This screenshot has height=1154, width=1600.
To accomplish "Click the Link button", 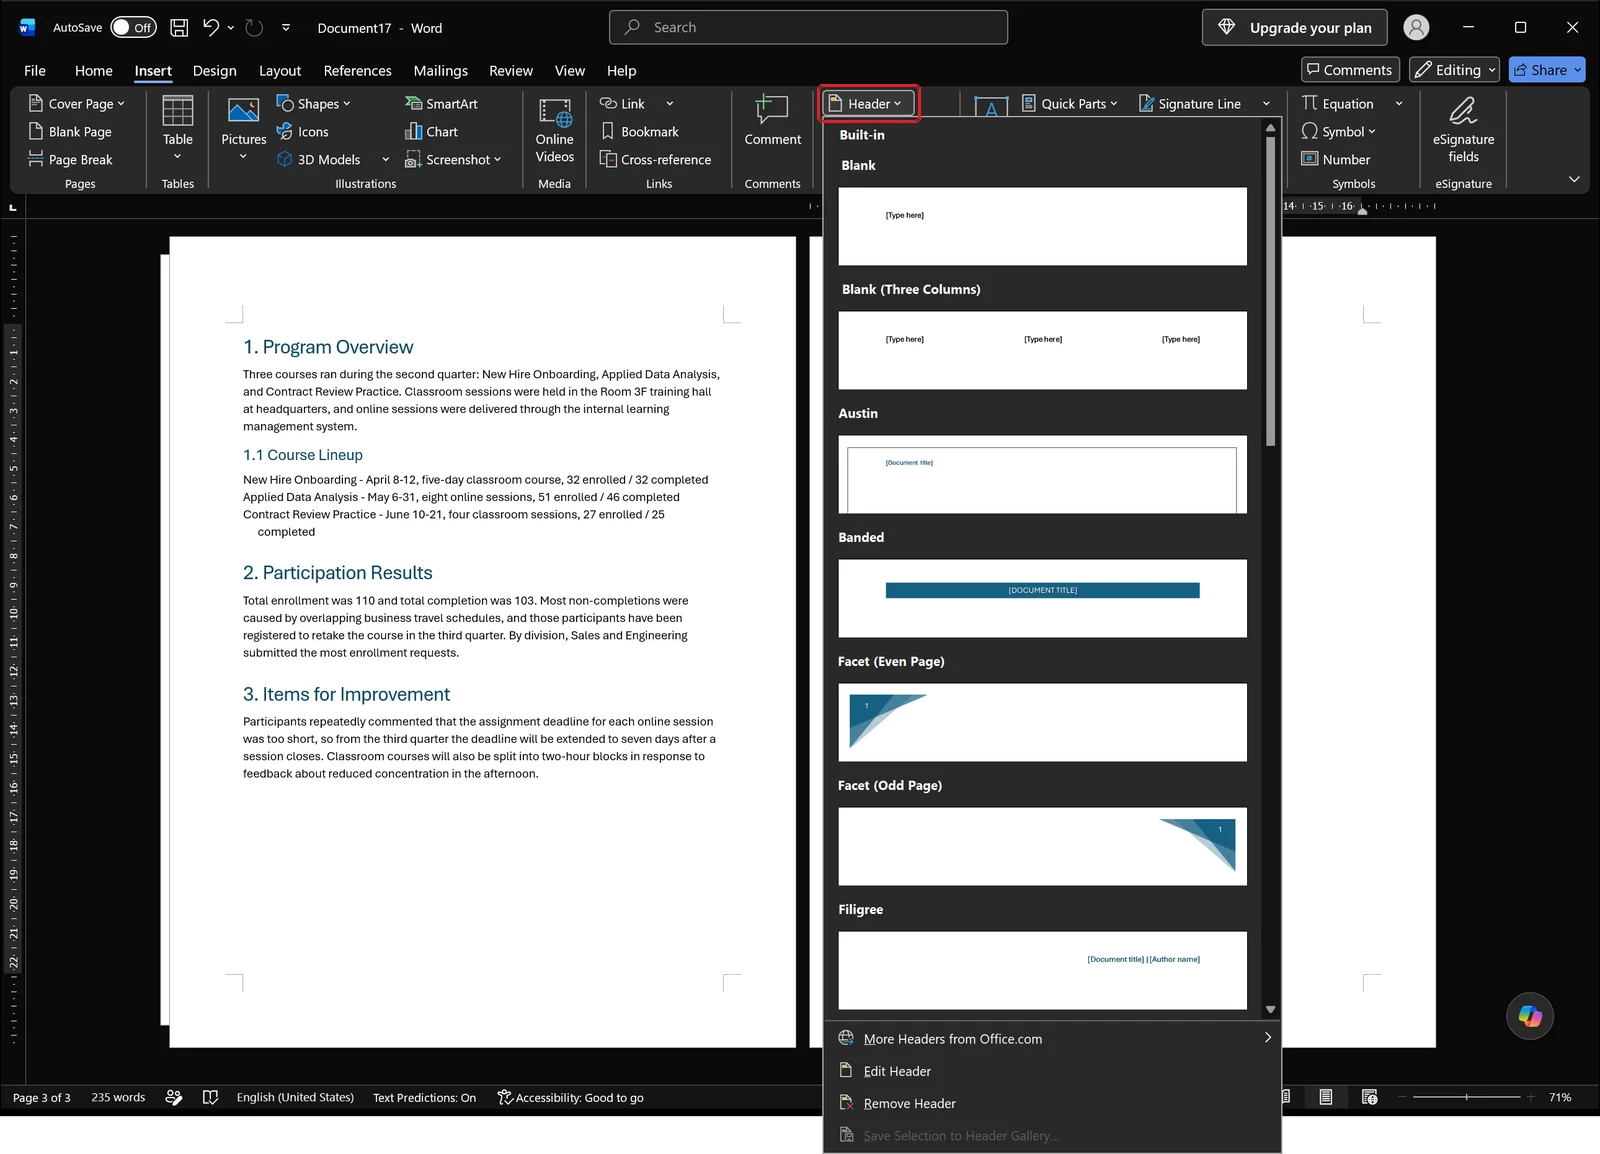I will click(622, 104).
